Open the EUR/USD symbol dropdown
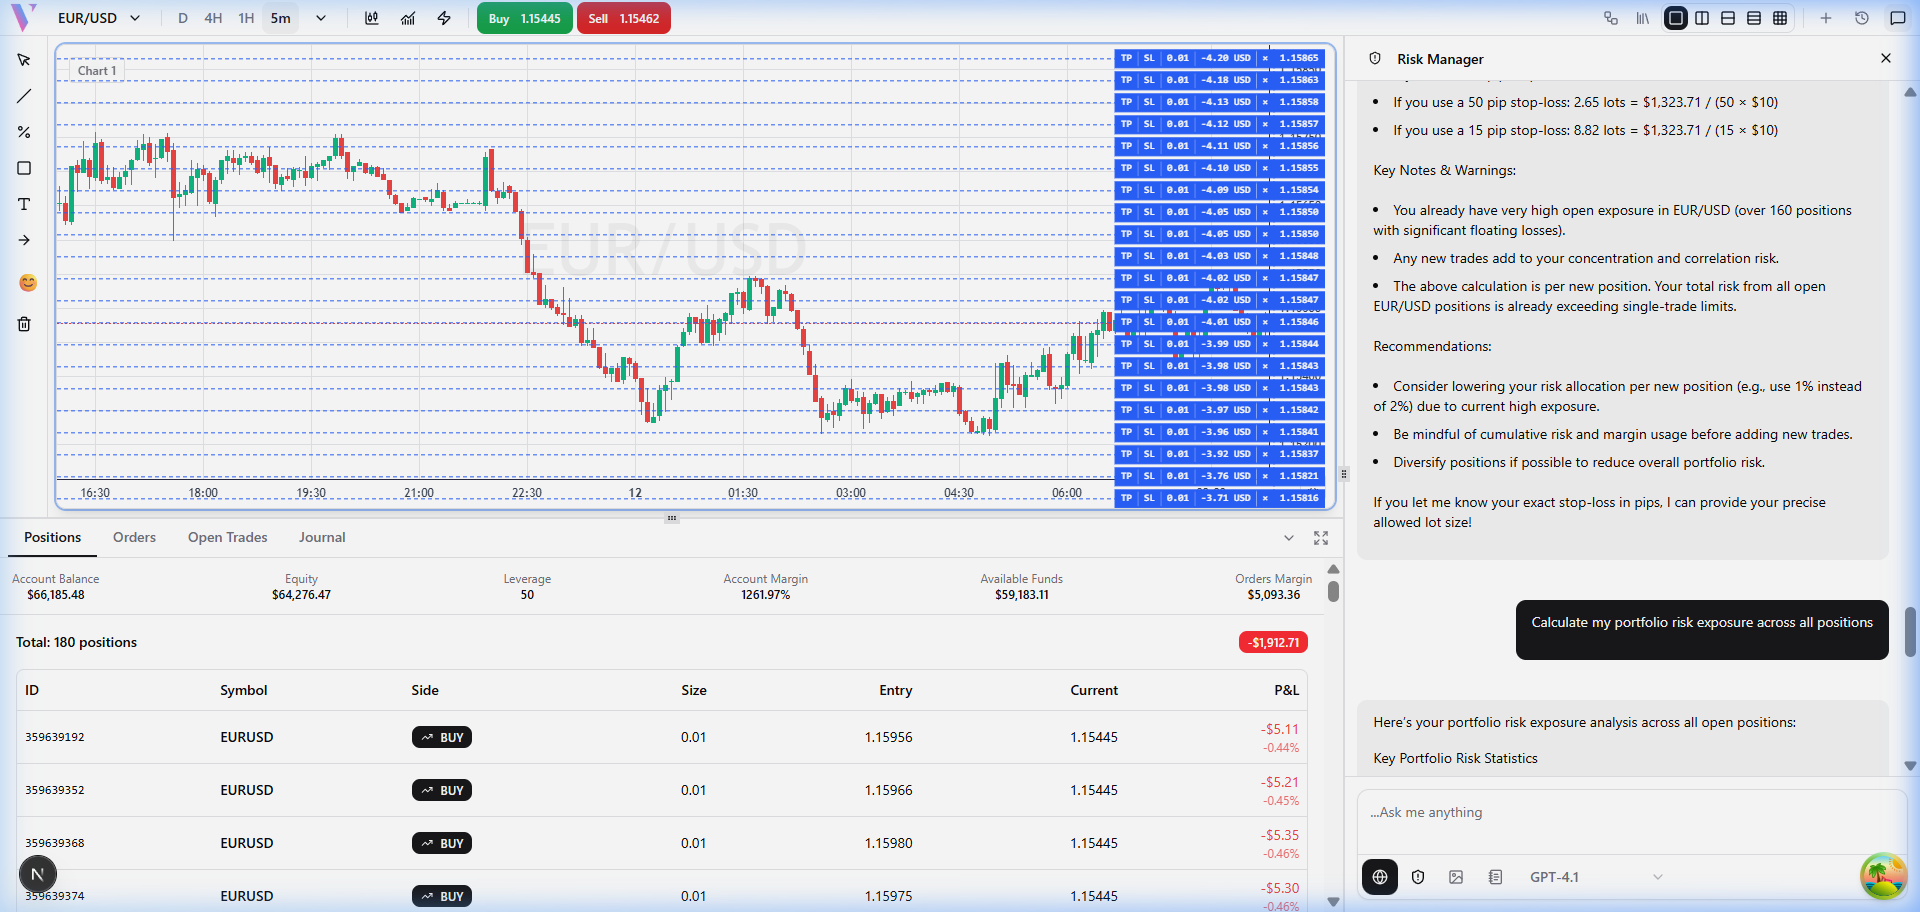Viewport: 1920px width, 912px height. 99,18
